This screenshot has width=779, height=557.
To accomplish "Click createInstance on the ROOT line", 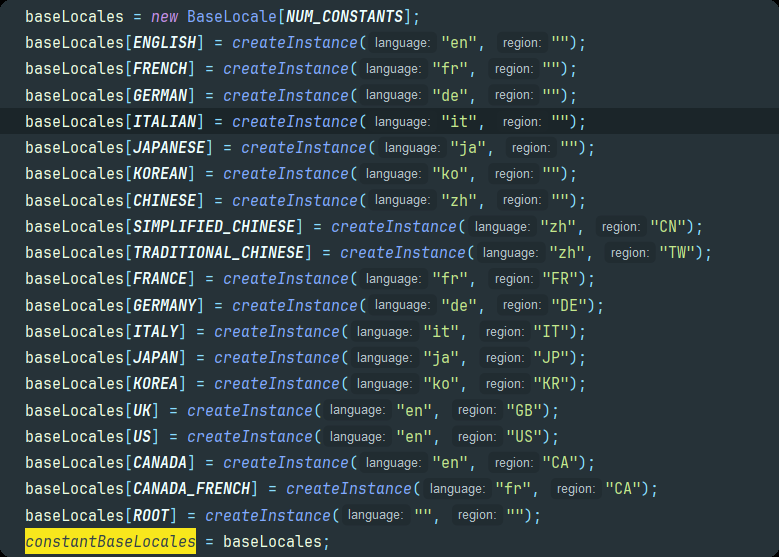I will click(268, 515).
